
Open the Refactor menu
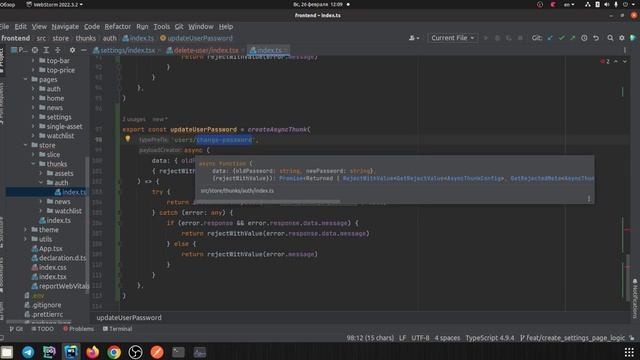coord(118,27)
